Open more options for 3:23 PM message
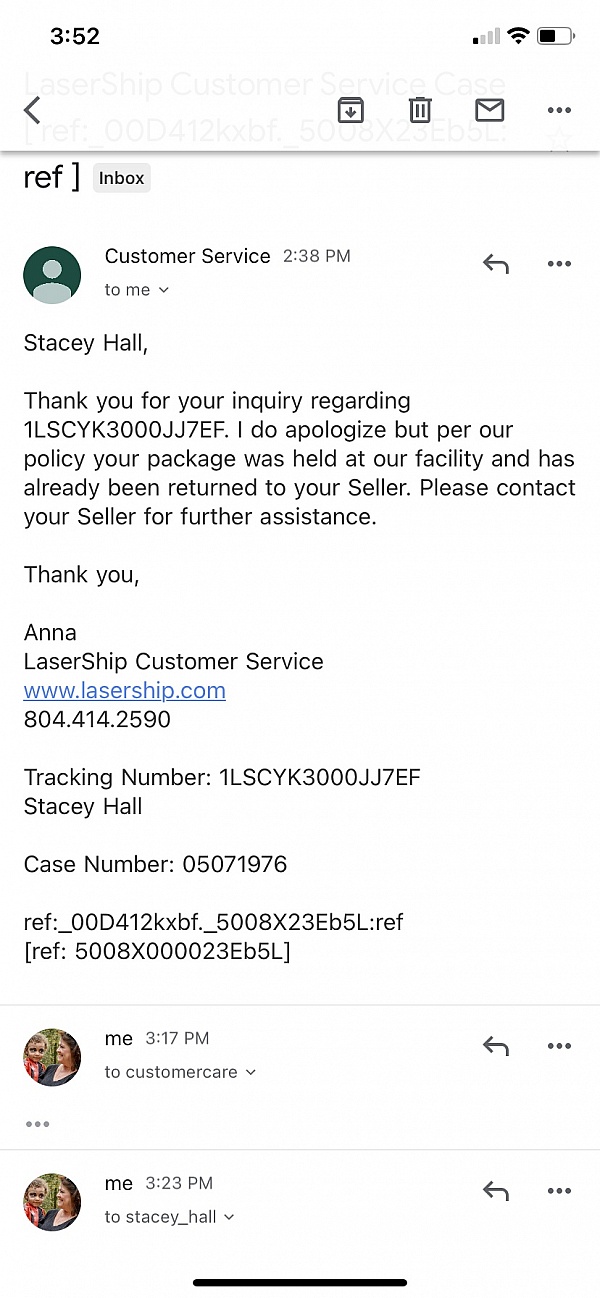Image resolution: width=600 pixels, height=1298 pixels. click(x=558, y=1191)
